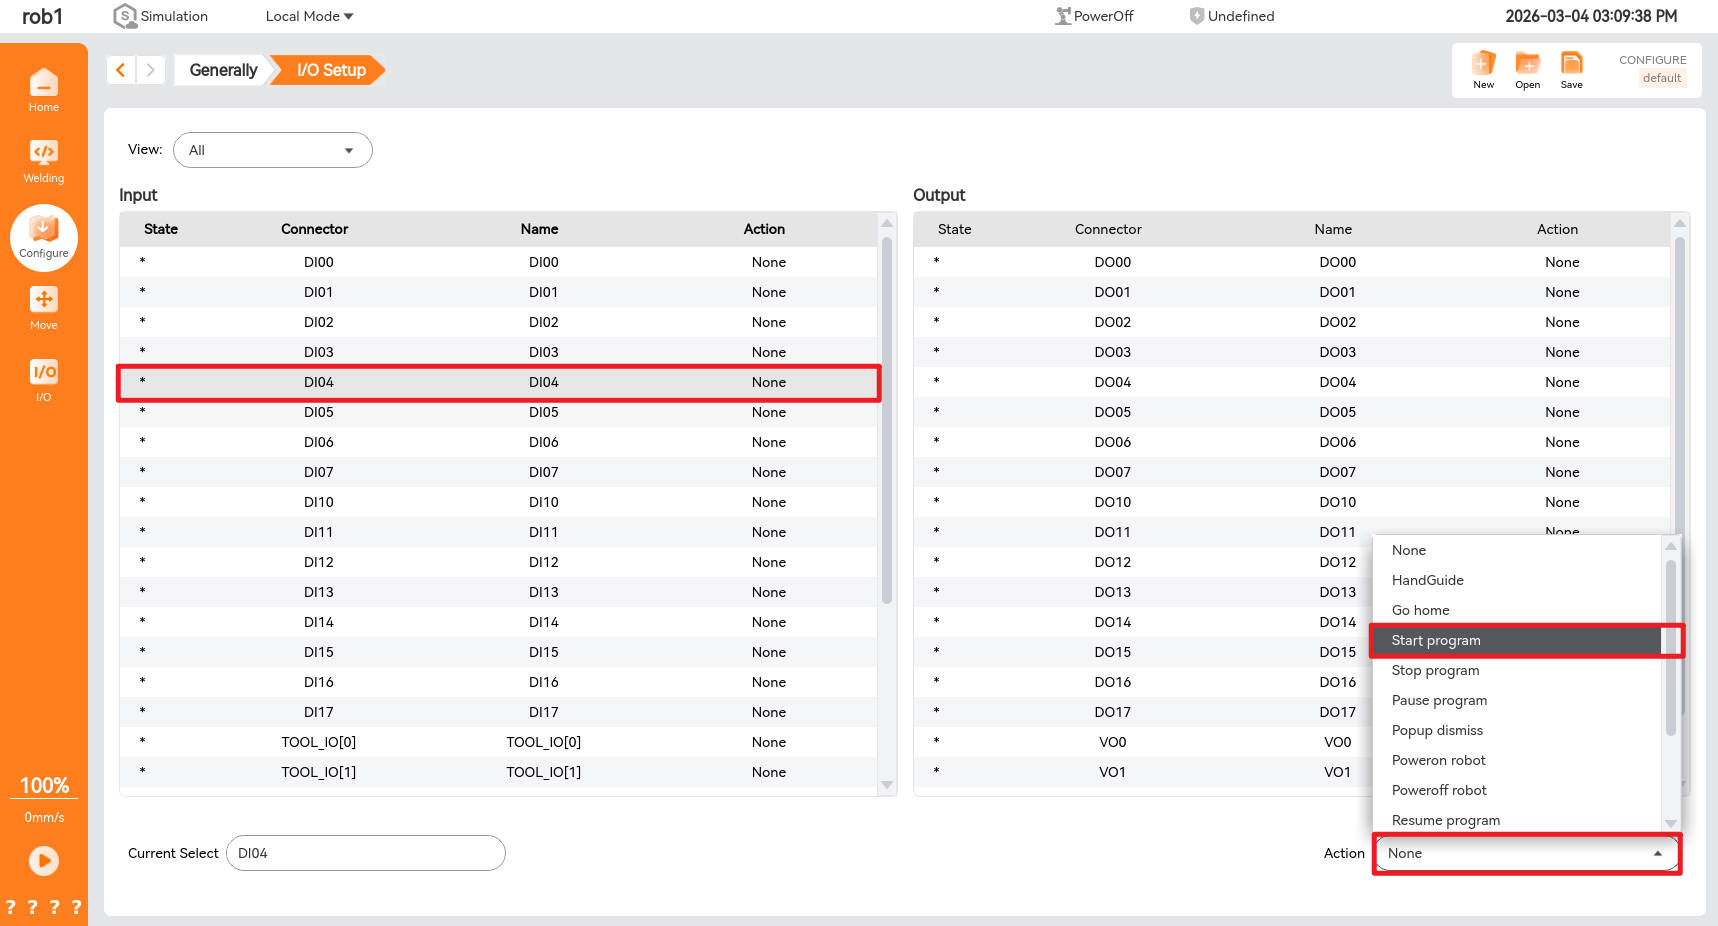The width and height of the screenshot is (1718, 926).
Task: Click the Current Select input field
Action: (x=365, y=853)
